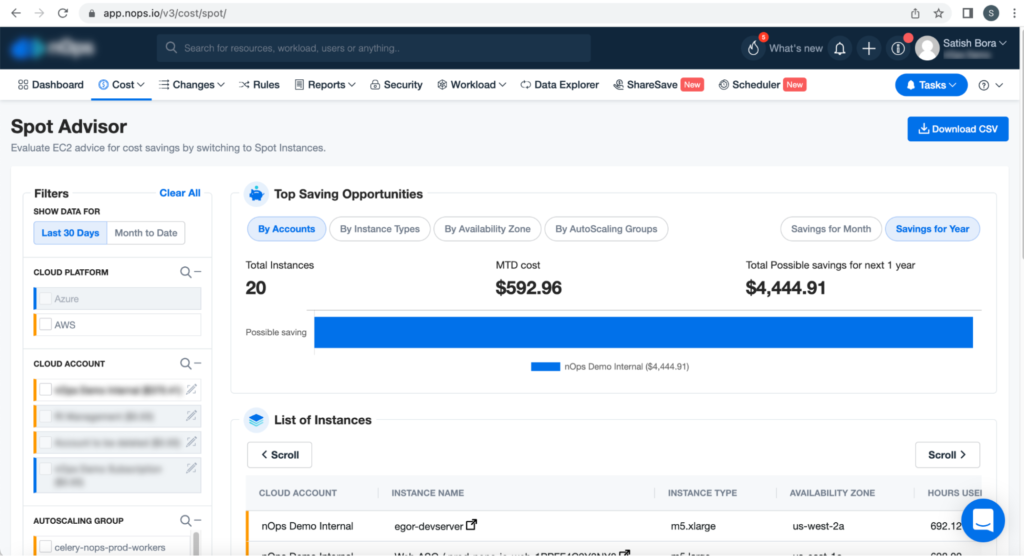Bookmark this page with star icon
1024x556 pixels.
938,13
